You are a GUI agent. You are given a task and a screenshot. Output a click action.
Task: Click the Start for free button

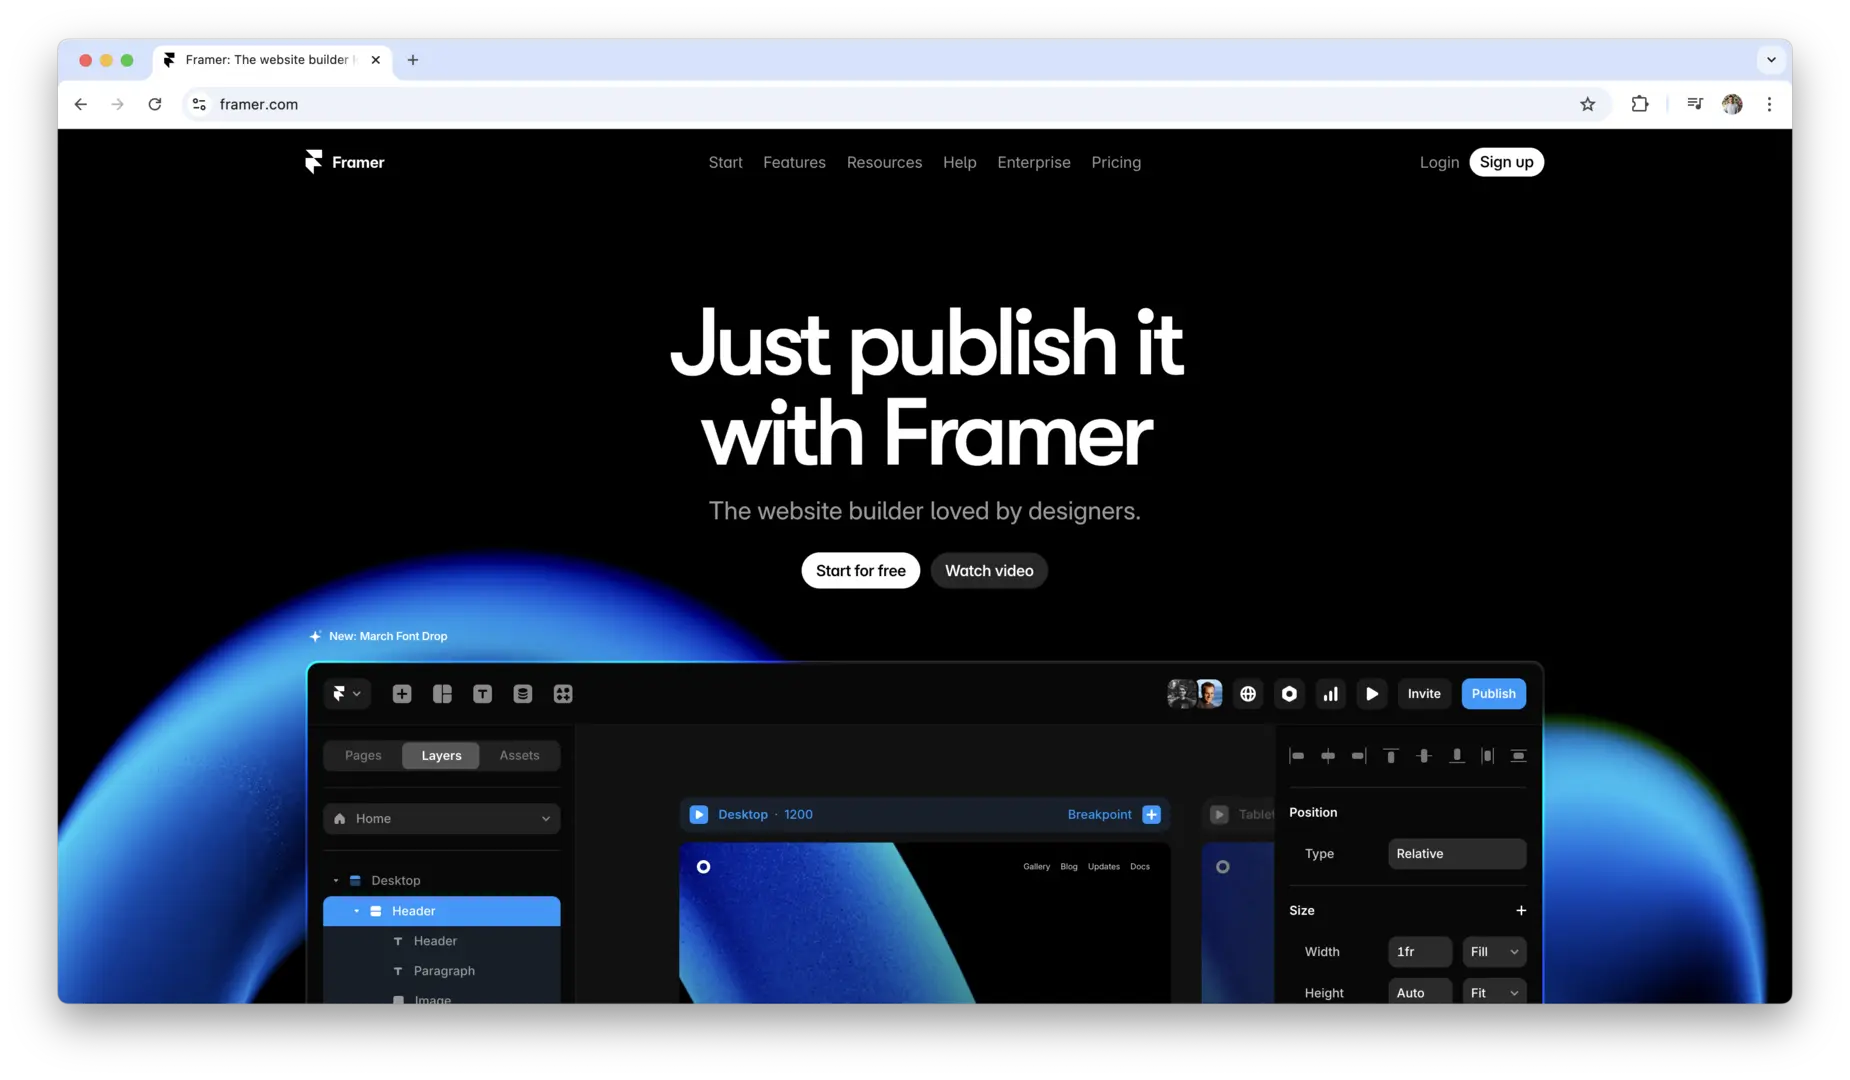[x=860, y=571]
